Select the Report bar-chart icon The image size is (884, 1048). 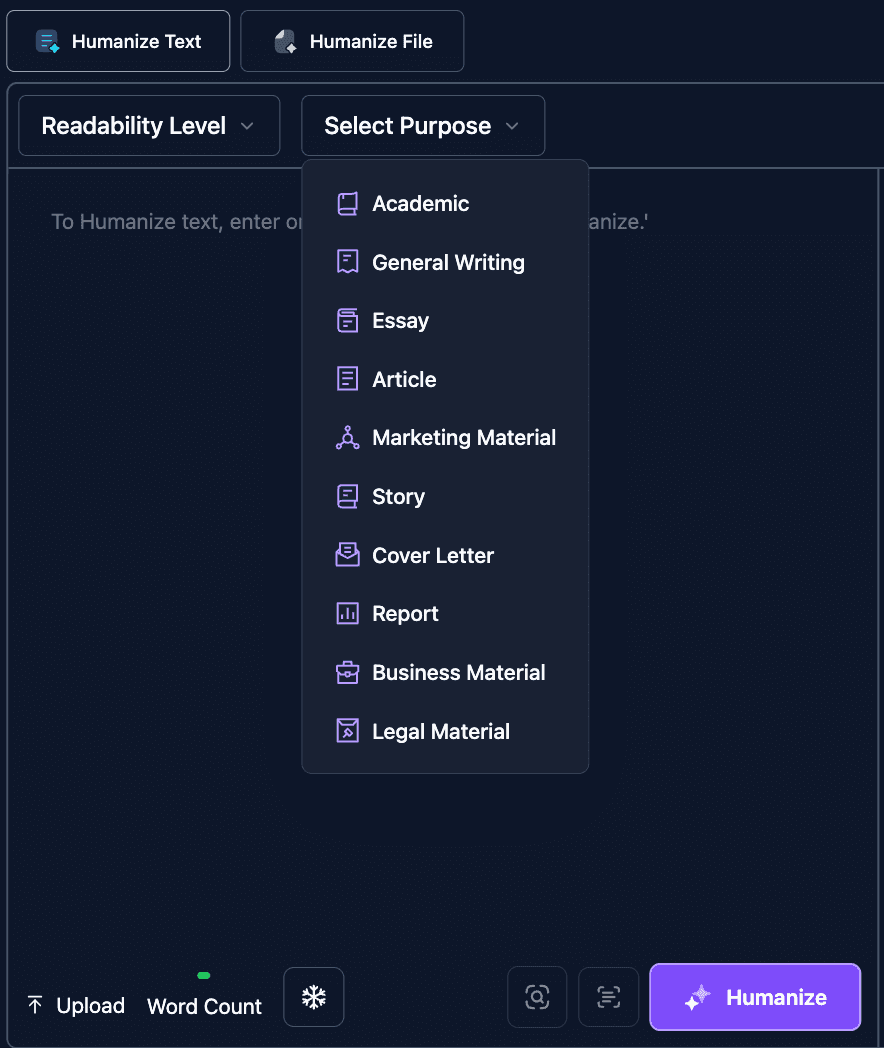click(x=347, y=613)
